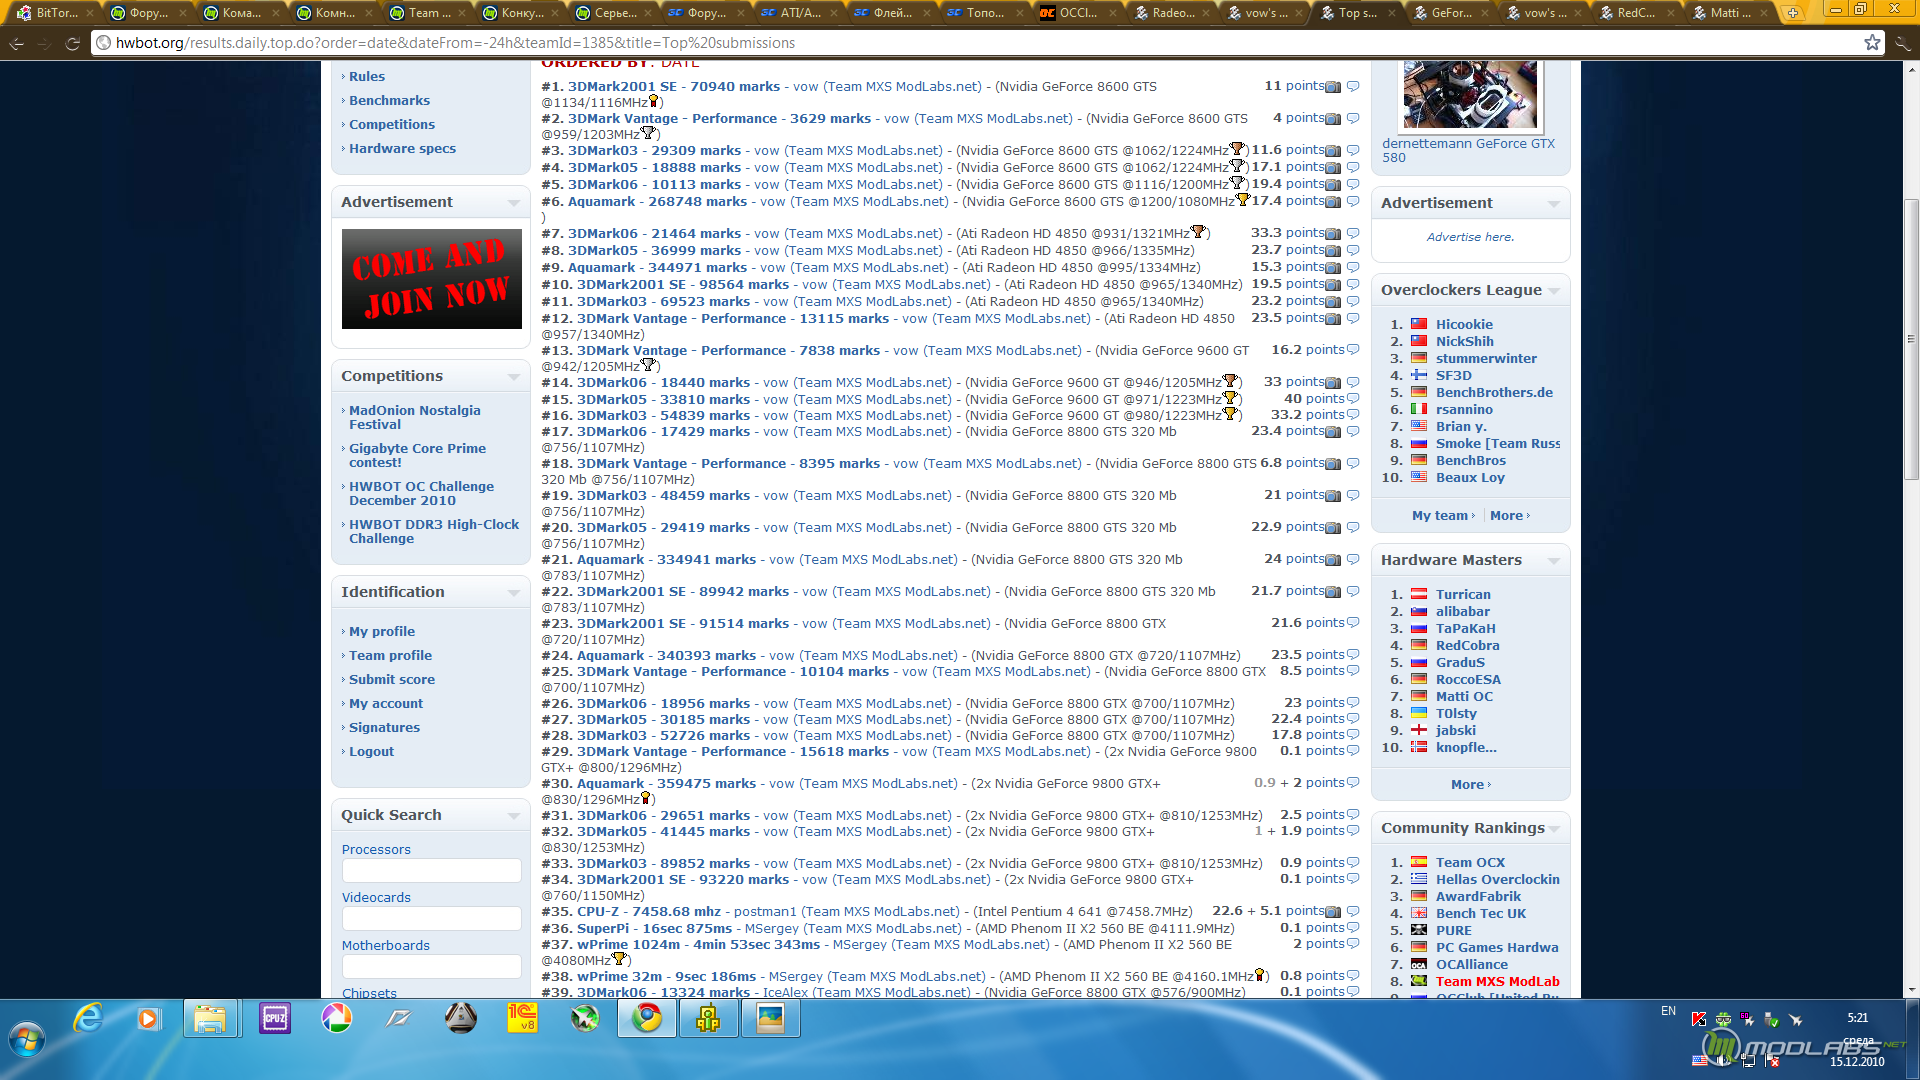Open comment bubble for #1 3DMark2001 SE result

1353,86
